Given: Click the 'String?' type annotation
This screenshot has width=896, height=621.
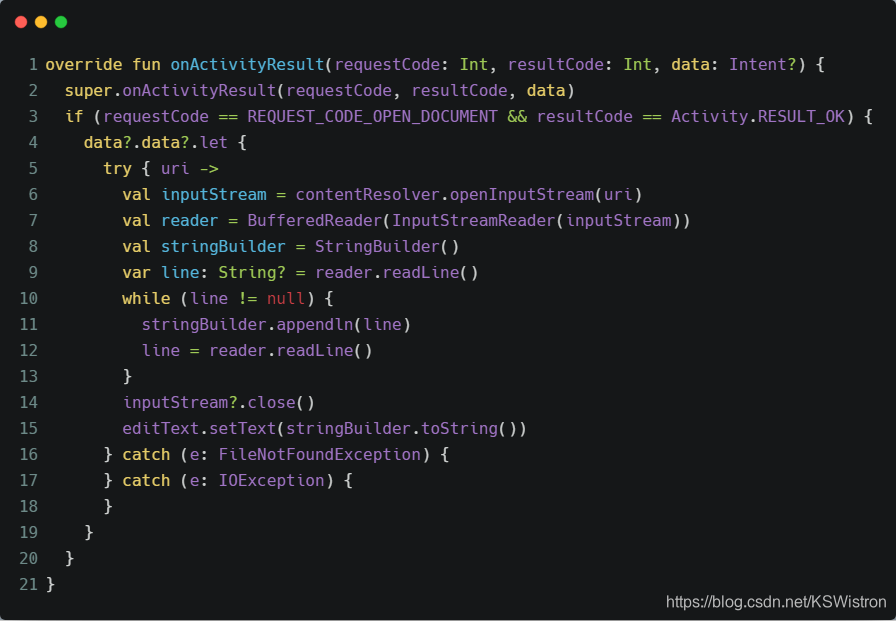Looking at the screenshot, I should coord(252,273).
